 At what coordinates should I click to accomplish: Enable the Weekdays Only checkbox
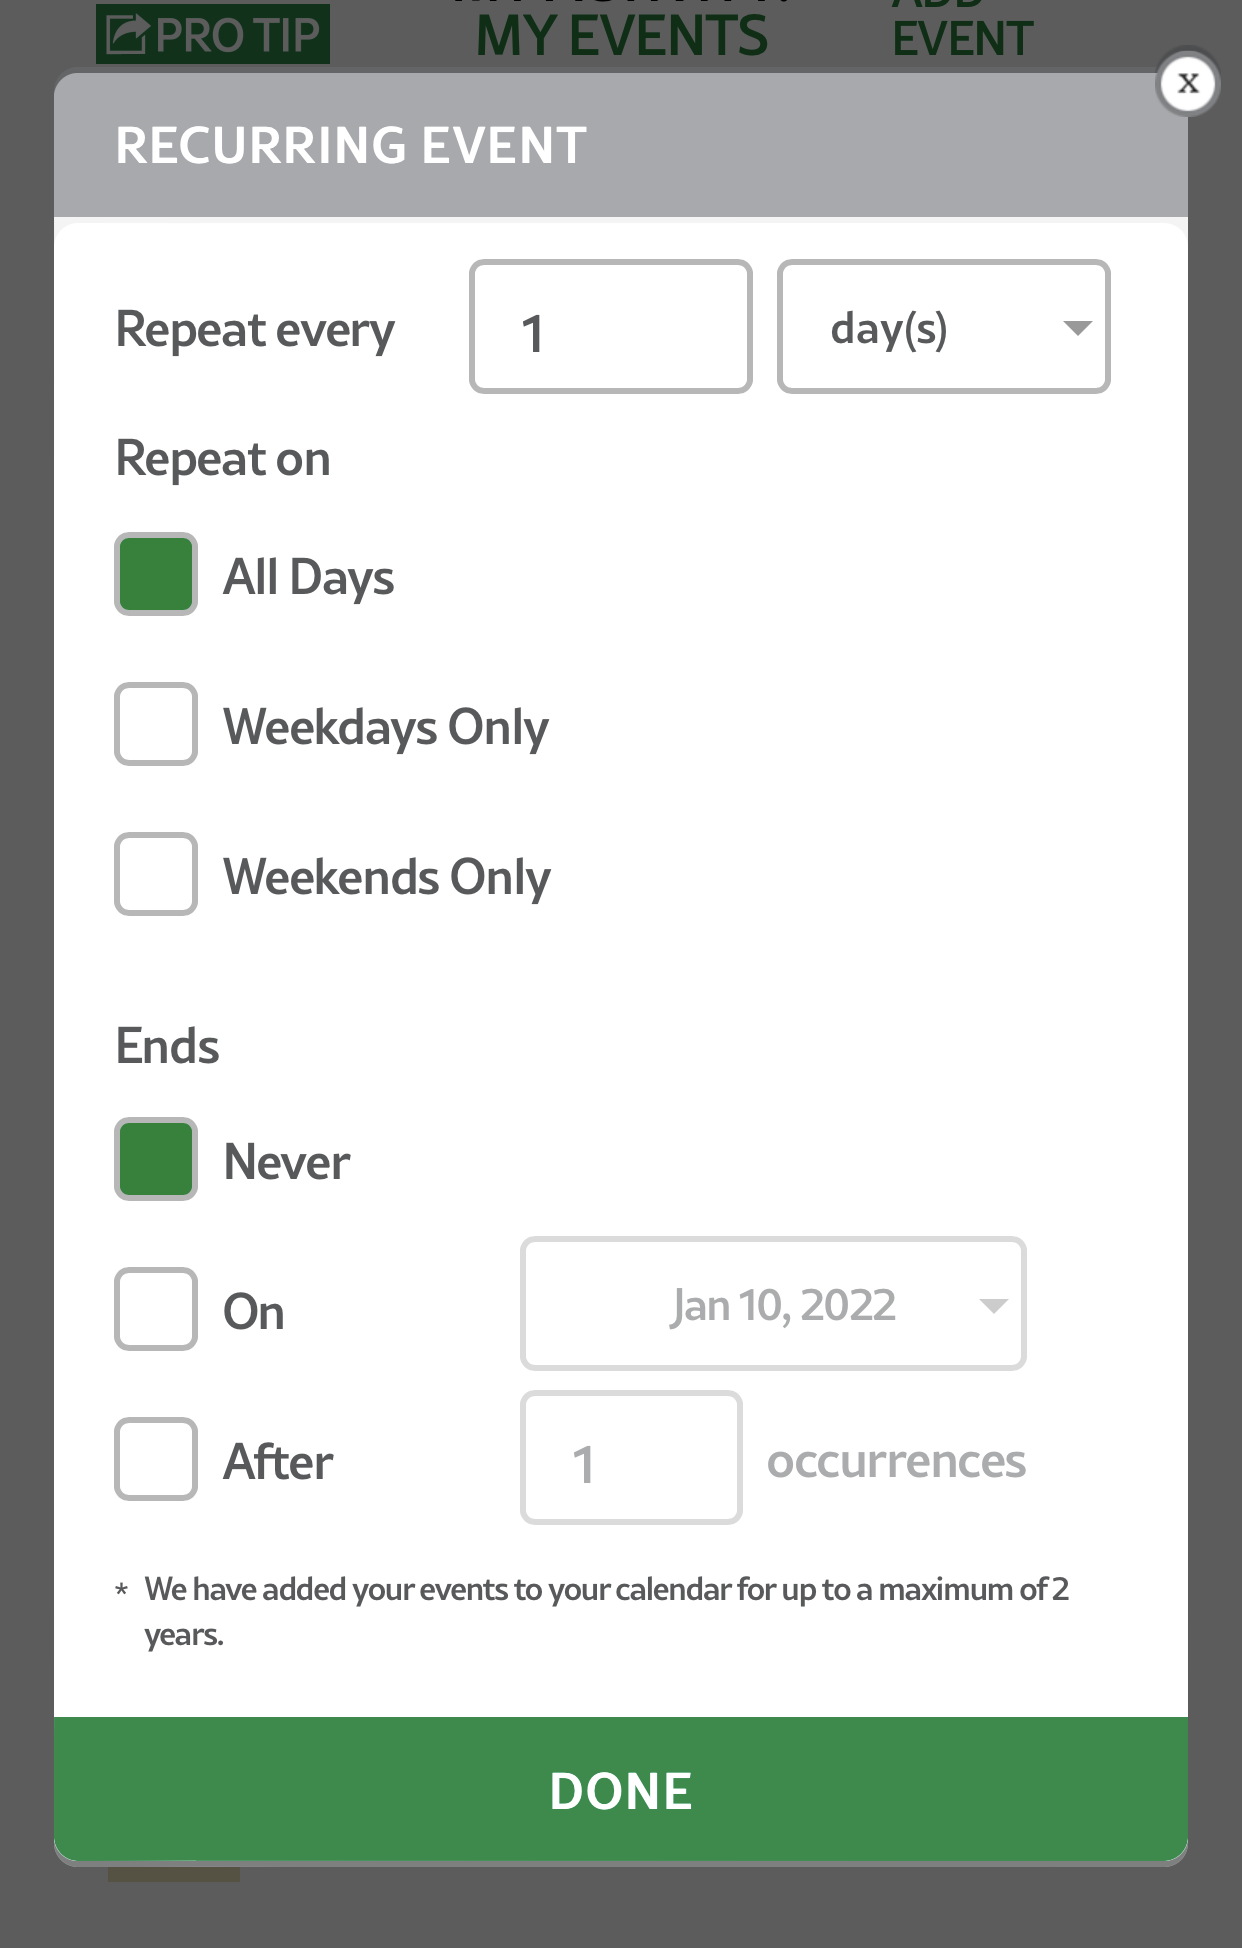click(156, 725)
